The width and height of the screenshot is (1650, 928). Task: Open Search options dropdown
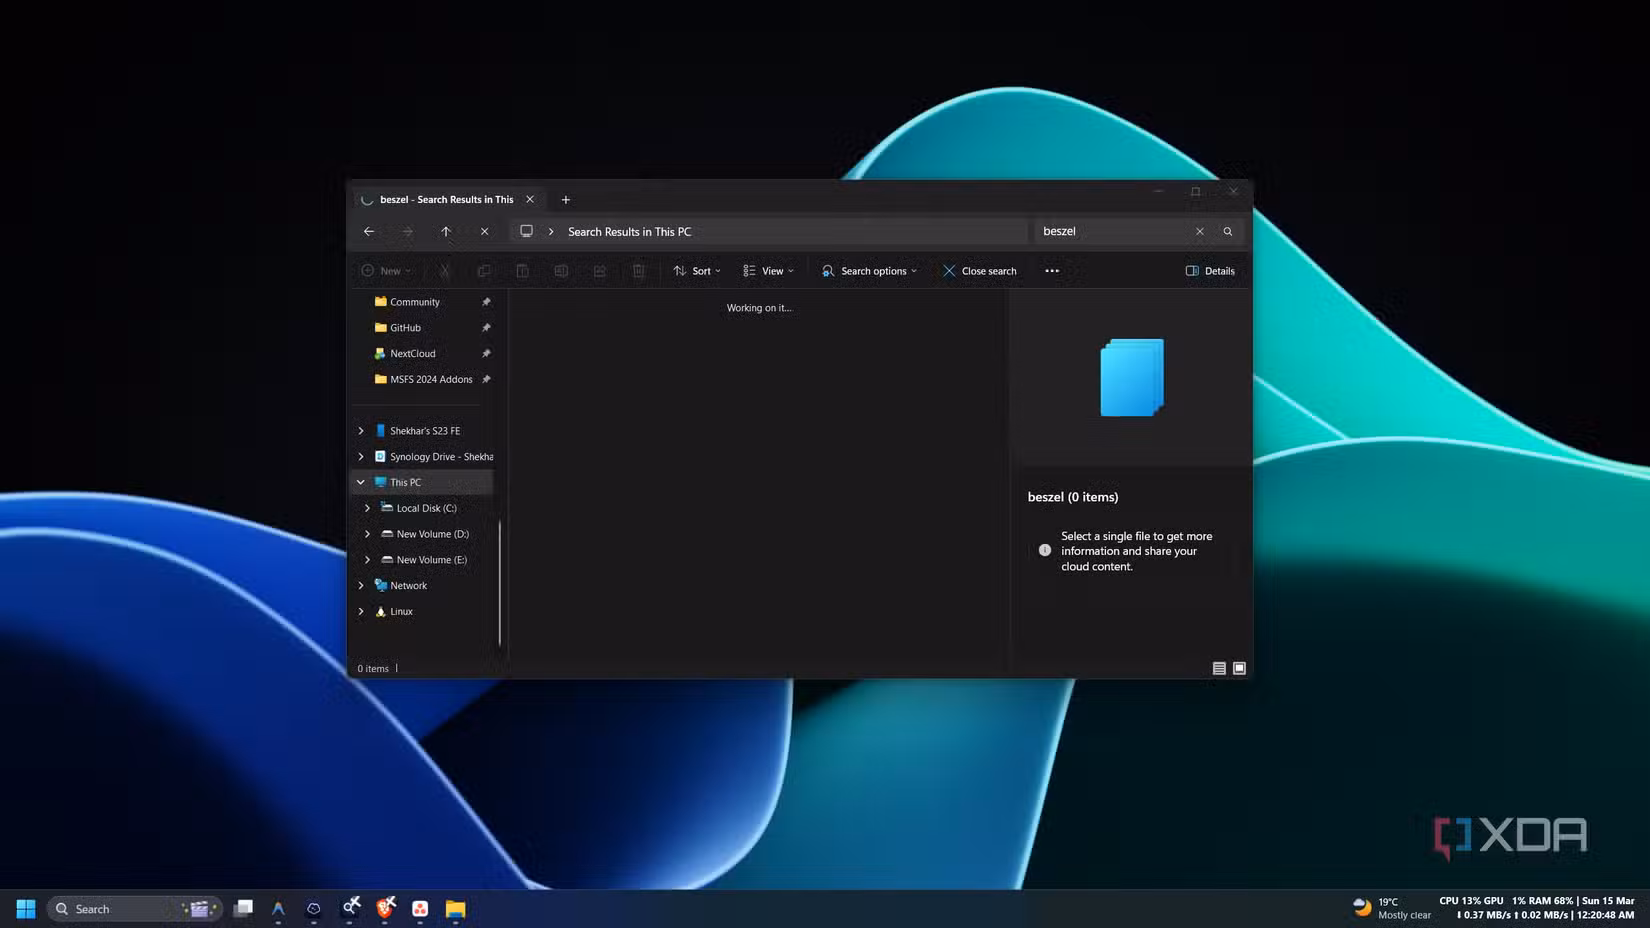point(869,271)
